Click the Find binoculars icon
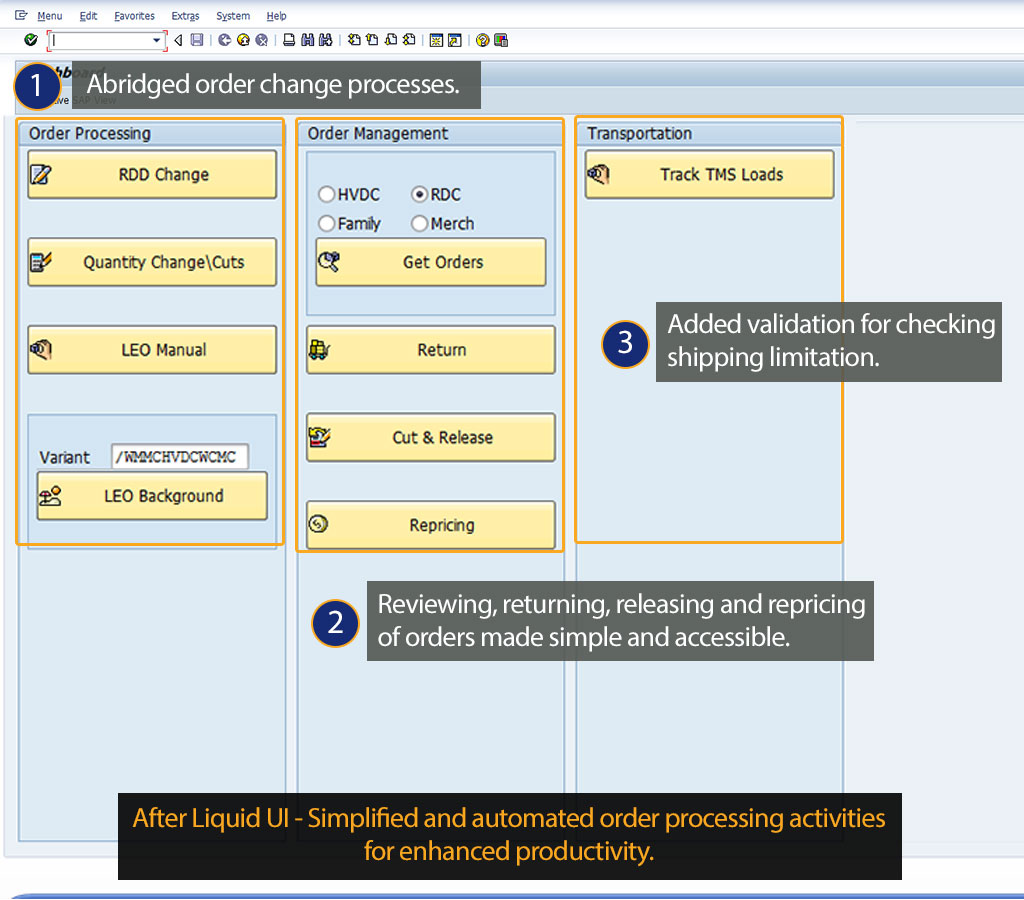The image size is (1024, 900). click(x=307, y=40)
